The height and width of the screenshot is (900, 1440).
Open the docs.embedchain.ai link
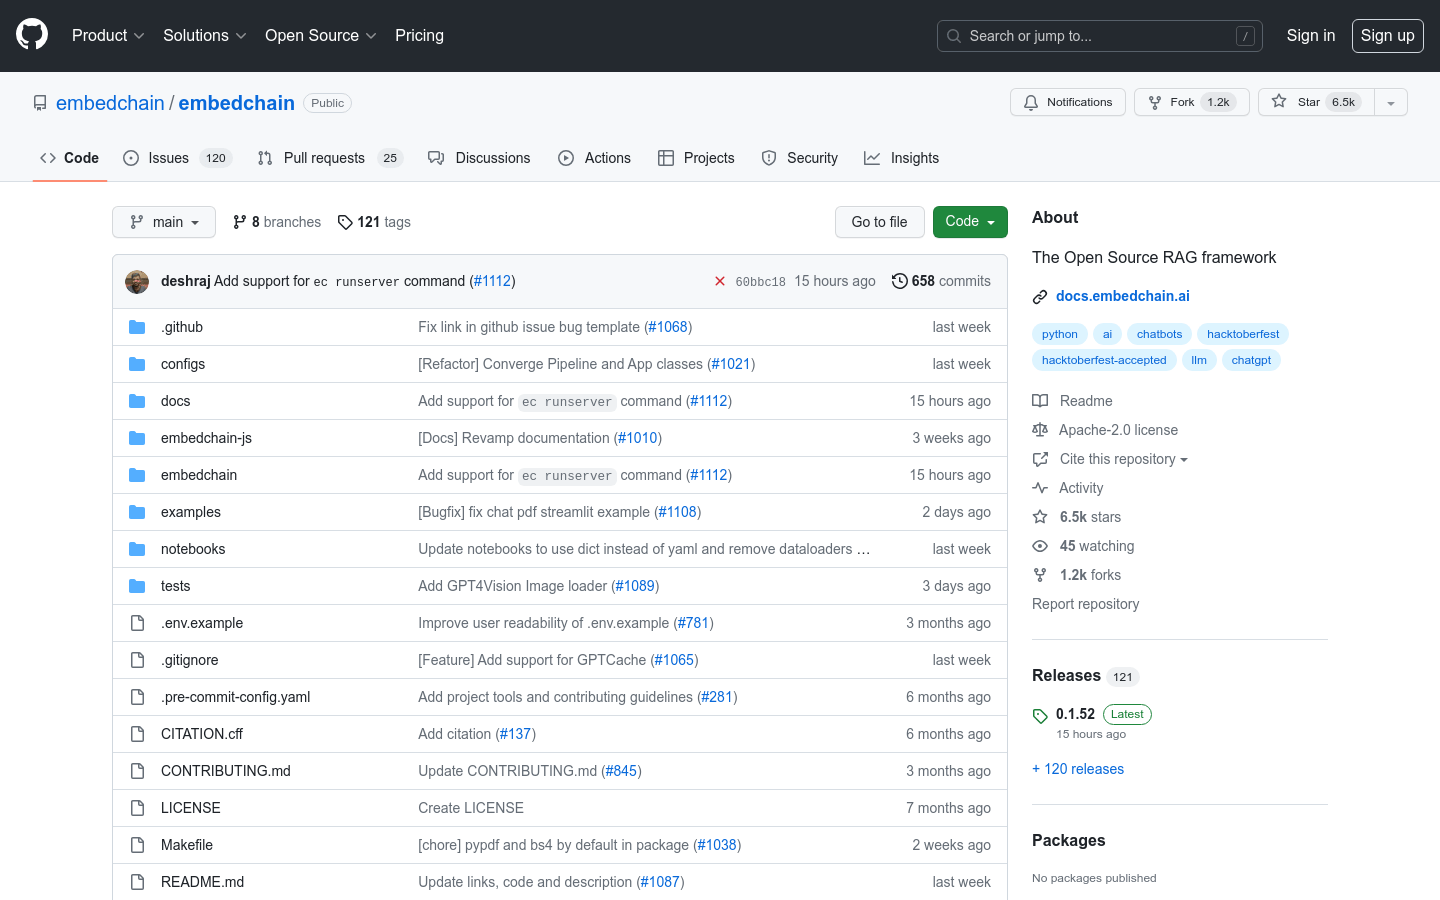pyautogui.click(x=1123, y=296)
